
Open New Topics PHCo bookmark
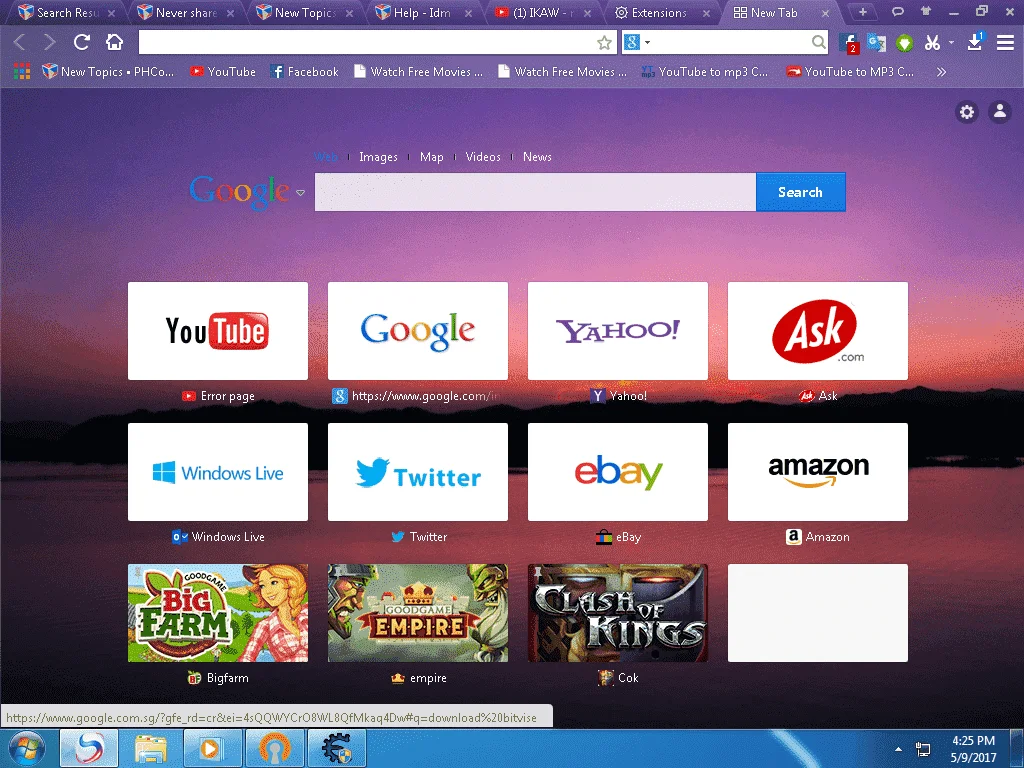(x=108, y=72)
